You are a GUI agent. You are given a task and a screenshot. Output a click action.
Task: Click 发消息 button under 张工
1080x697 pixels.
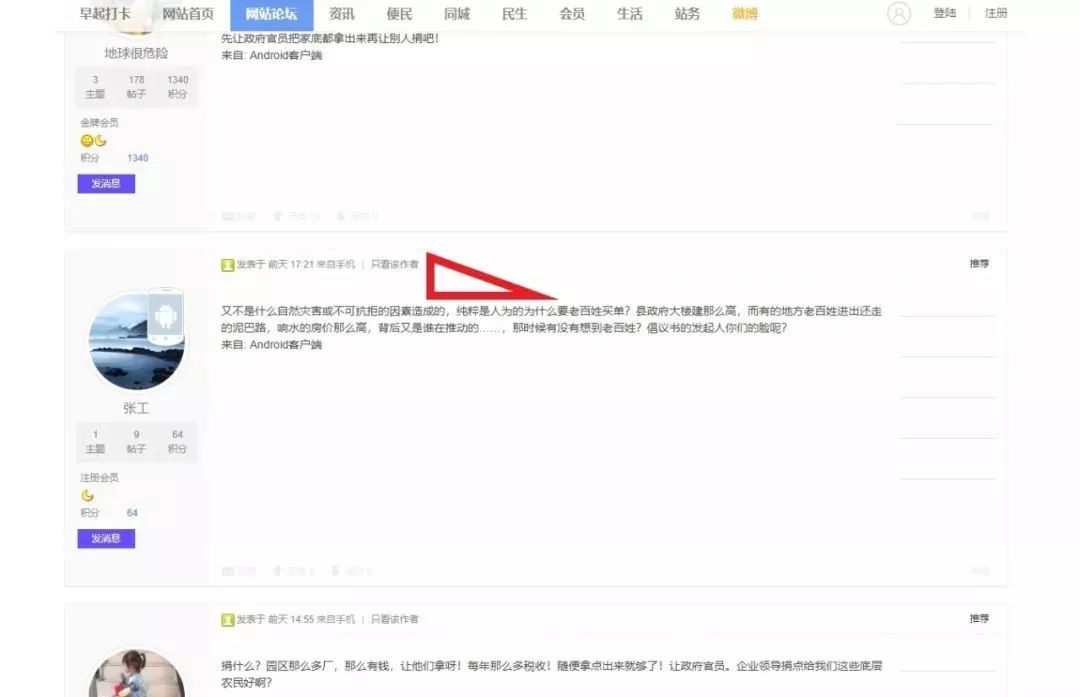[106, 539]
